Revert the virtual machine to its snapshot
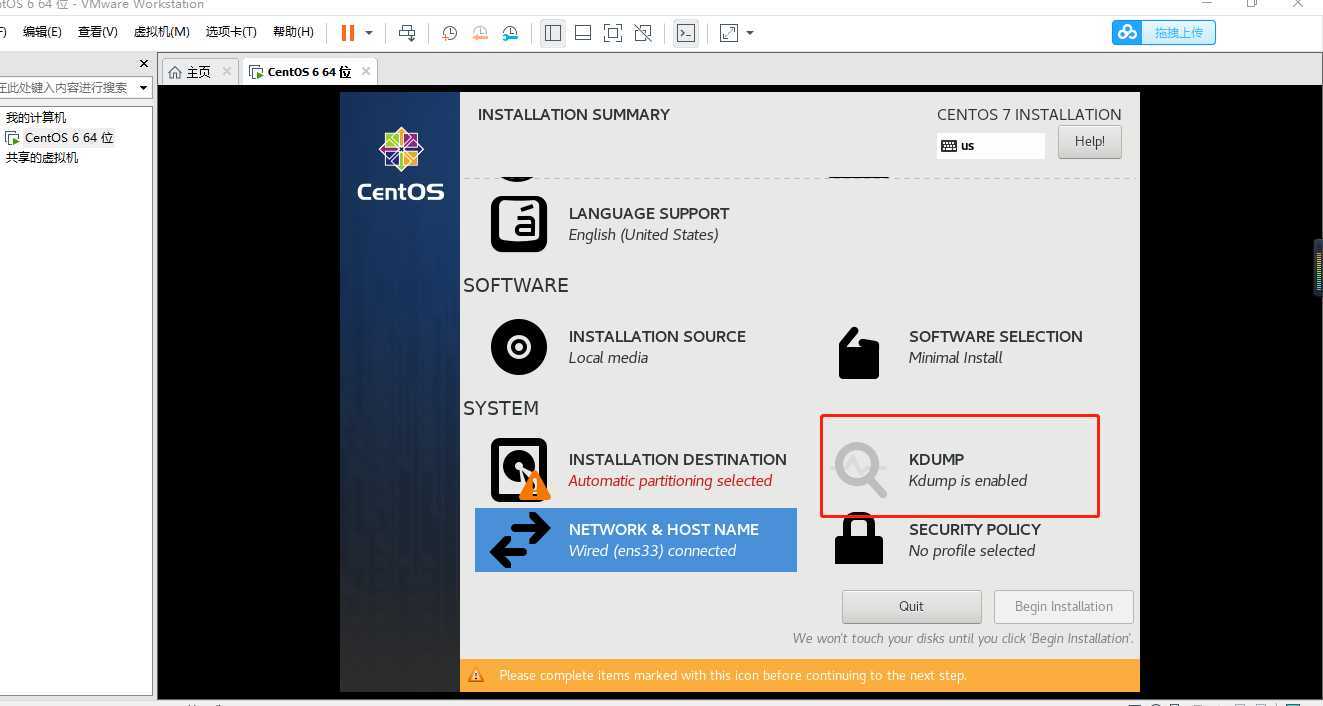 pos(480,33)
